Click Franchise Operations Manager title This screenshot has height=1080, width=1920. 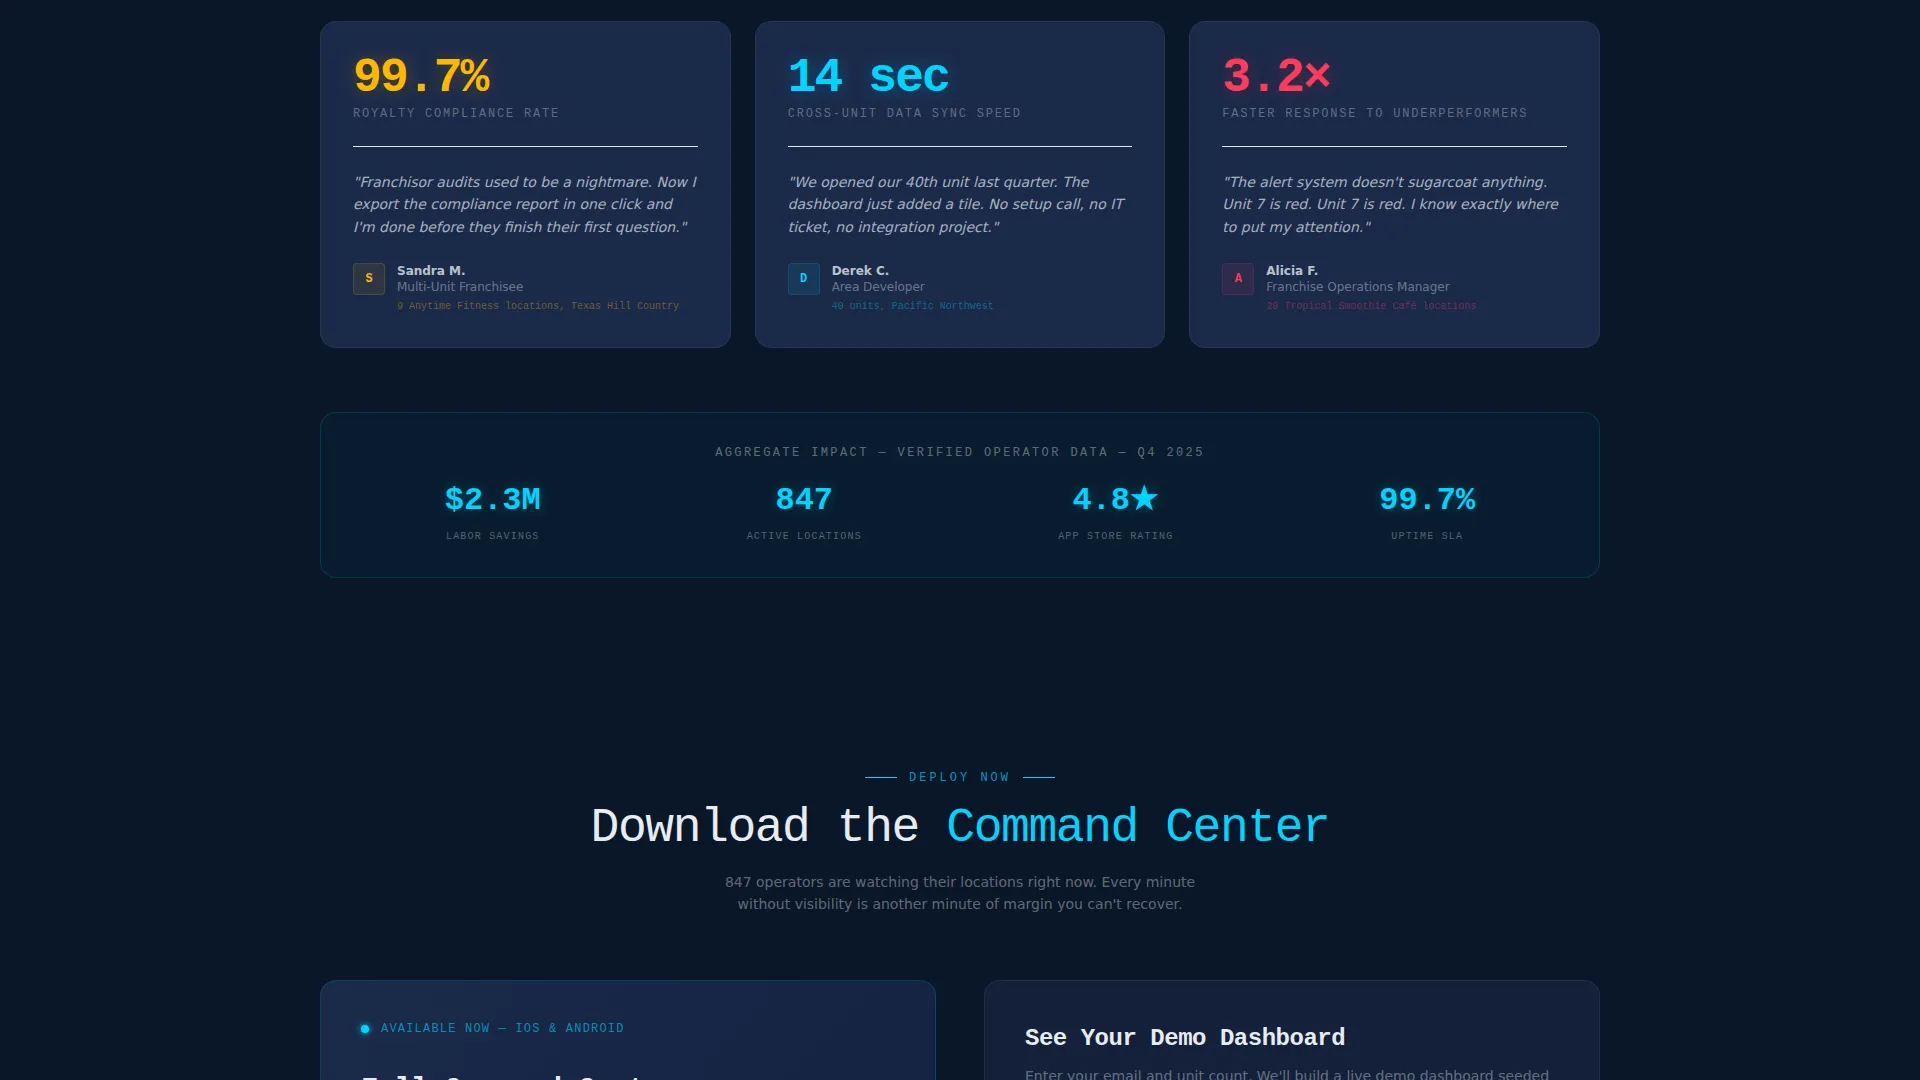click(x=1357, y=287)
